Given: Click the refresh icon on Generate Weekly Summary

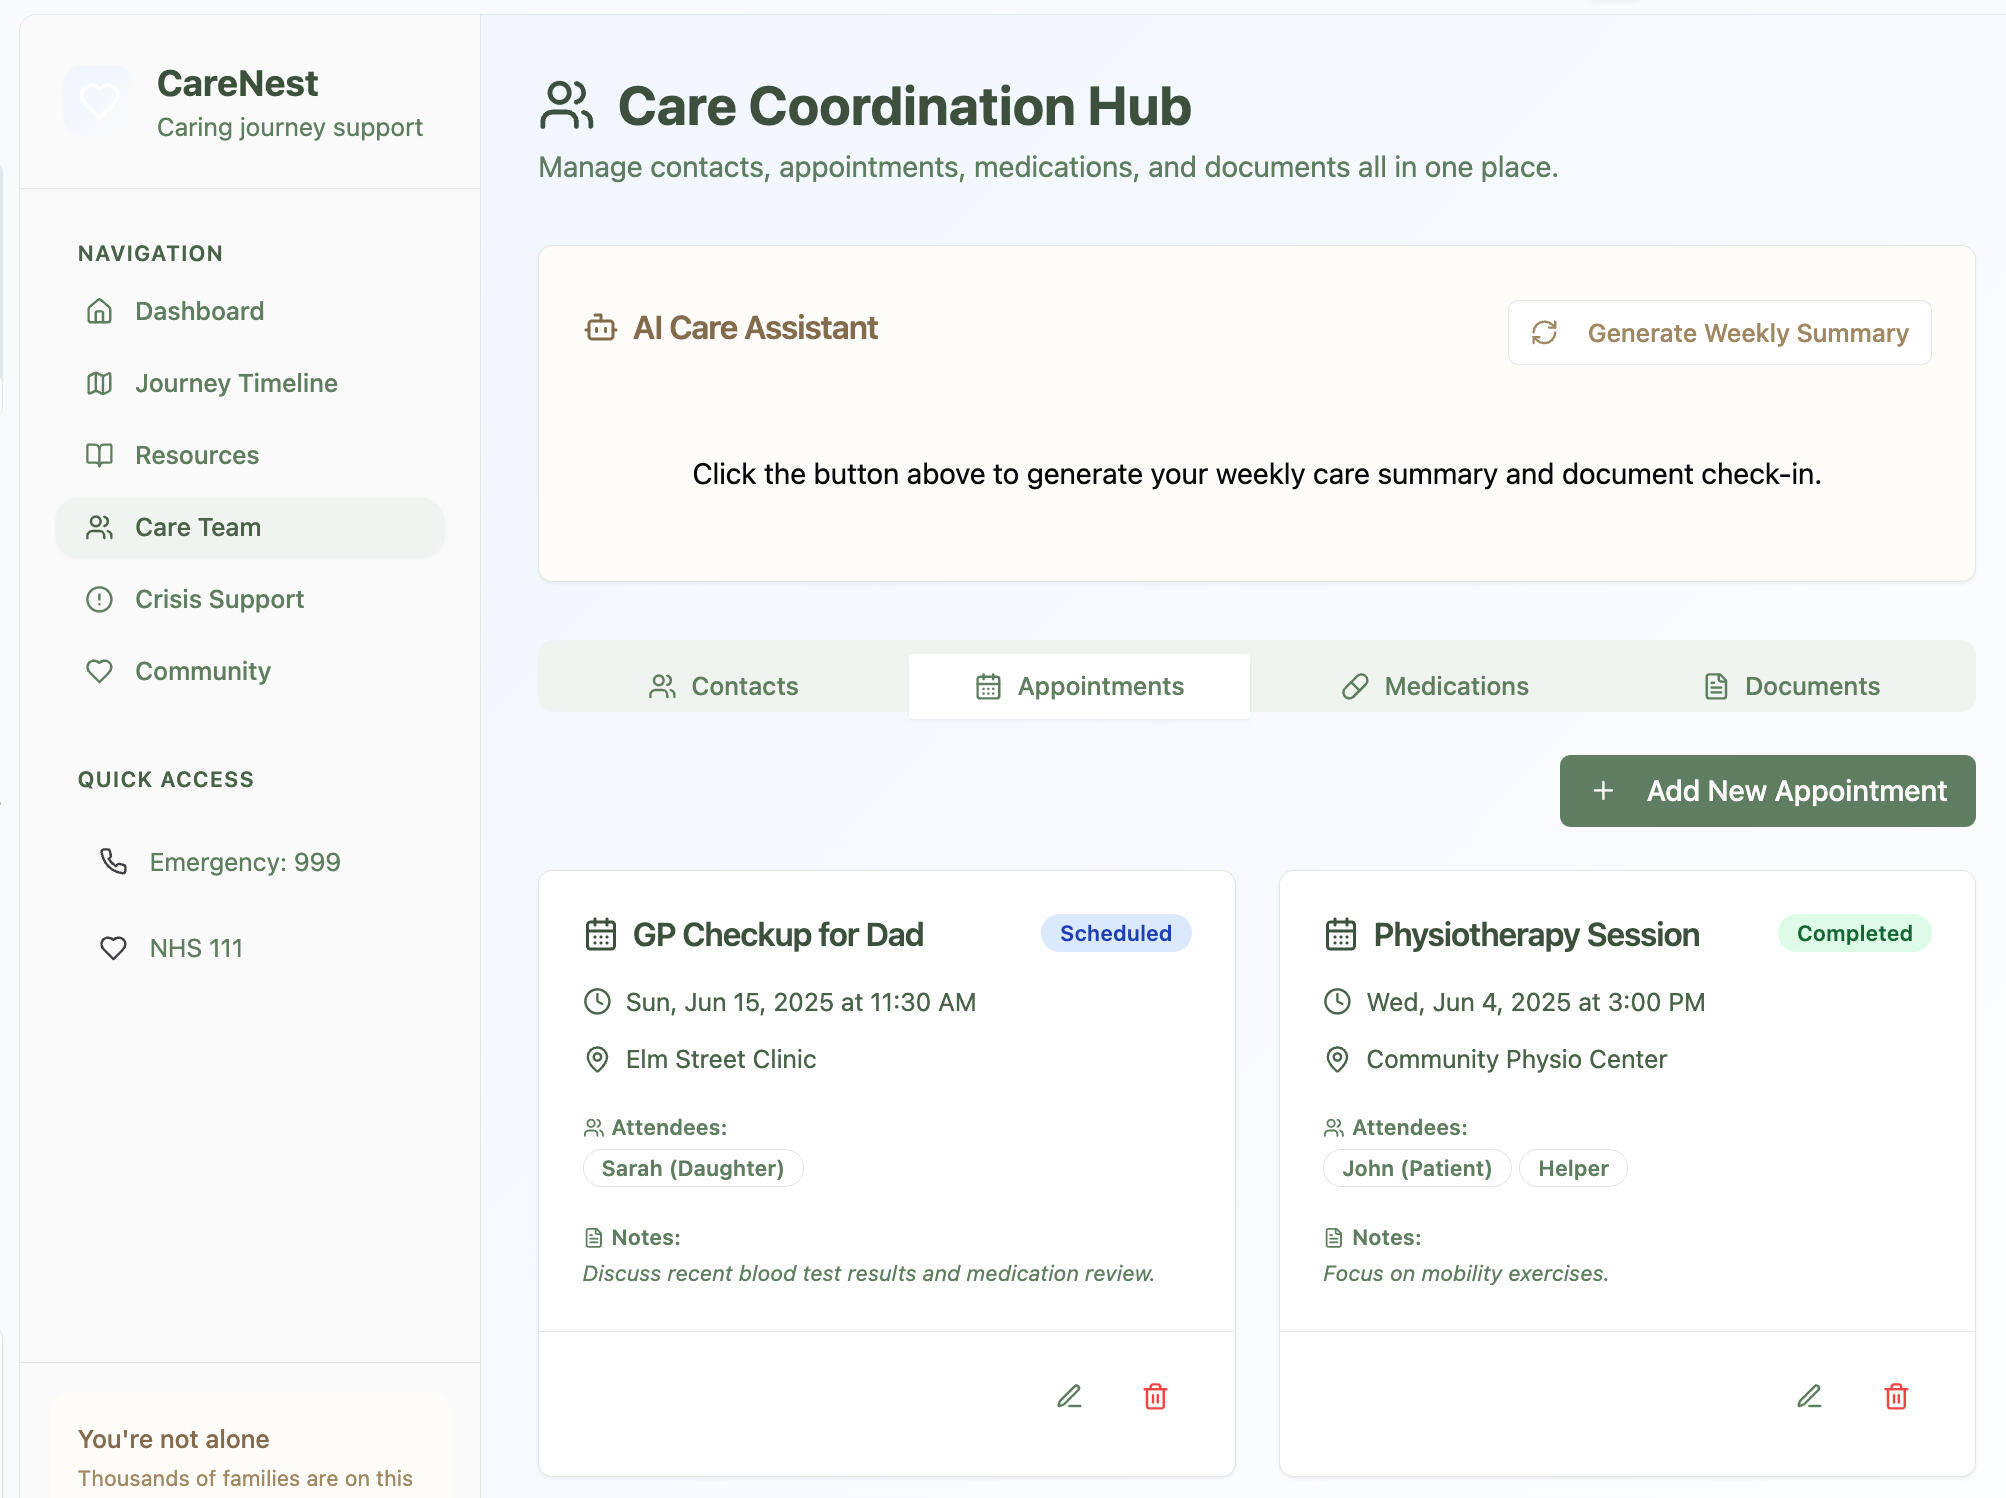Looking at the screenshot, I should point(1545,333).
